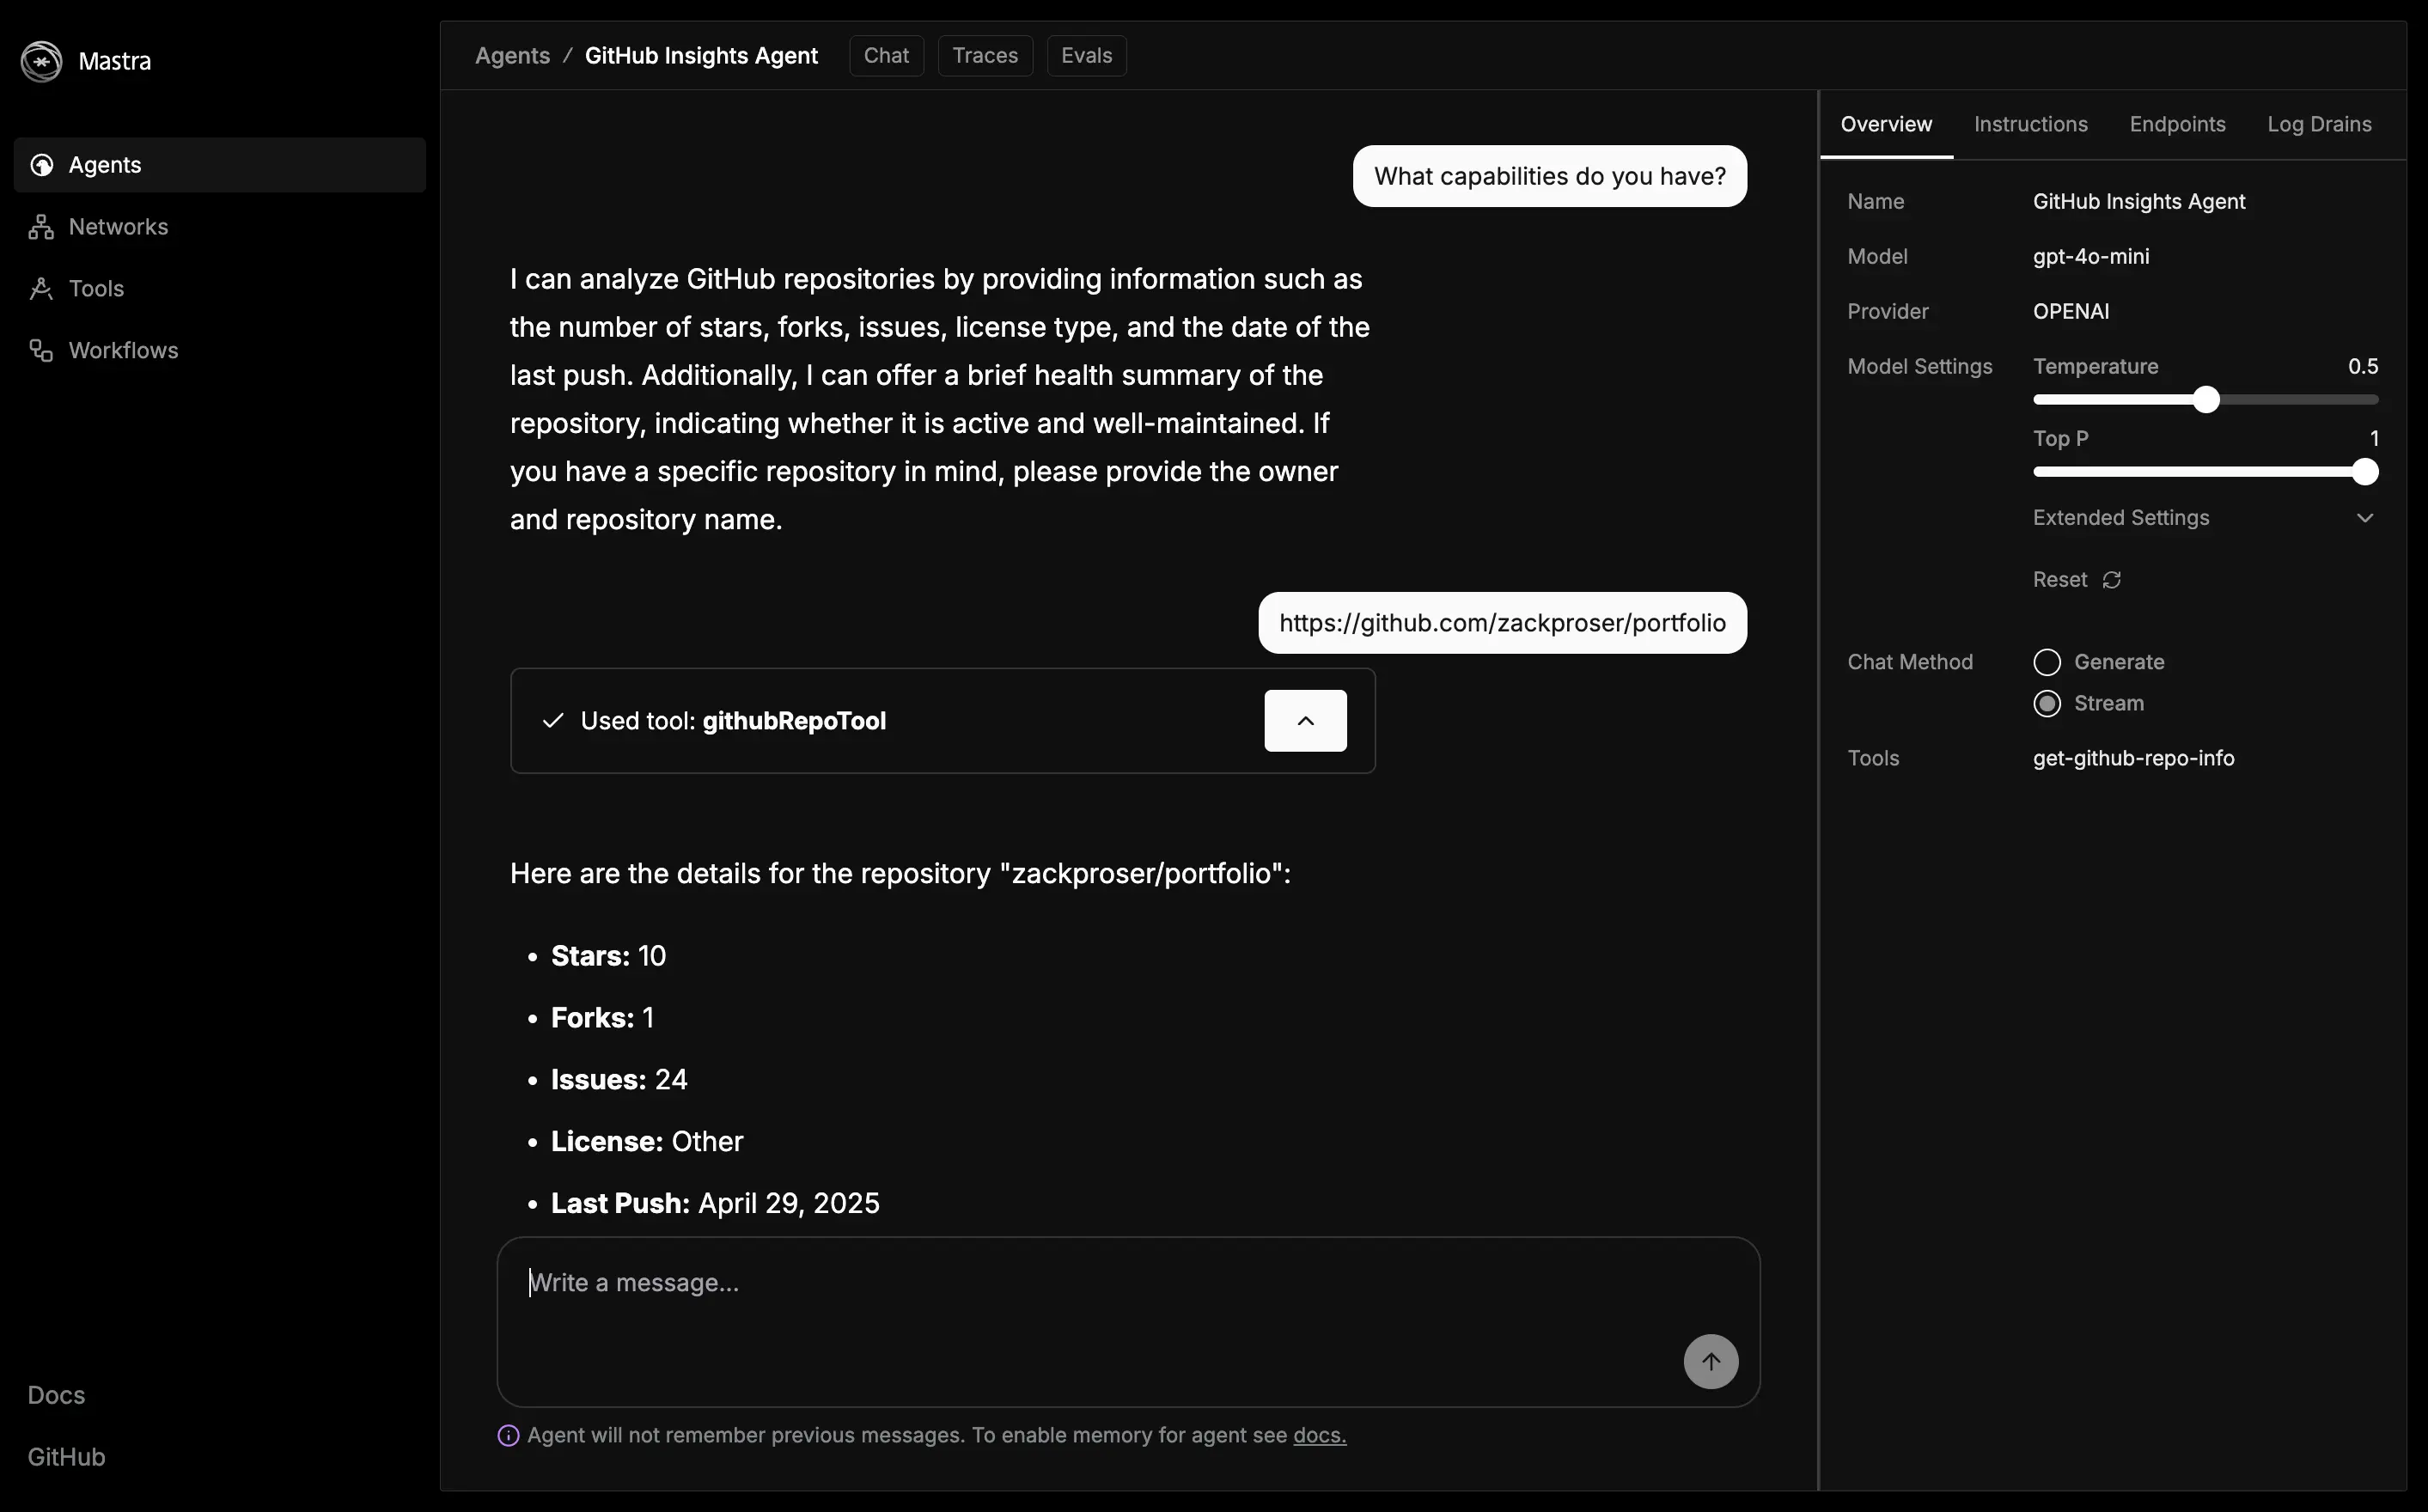Focus the Write a message input
Viewport: 2428px width, 1512px height.
tap(1128, 1321)
